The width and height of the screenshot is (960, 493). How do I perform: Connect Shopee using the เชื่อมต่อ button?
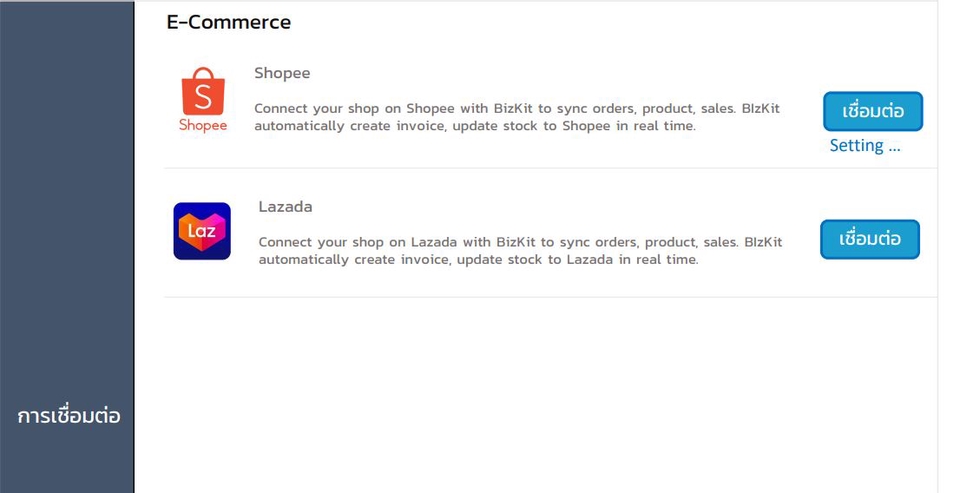(872, 111)
